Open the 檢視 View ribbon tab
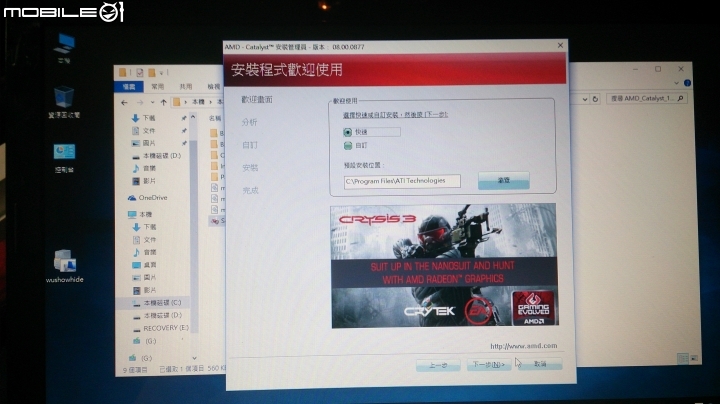 pos(214,87)
